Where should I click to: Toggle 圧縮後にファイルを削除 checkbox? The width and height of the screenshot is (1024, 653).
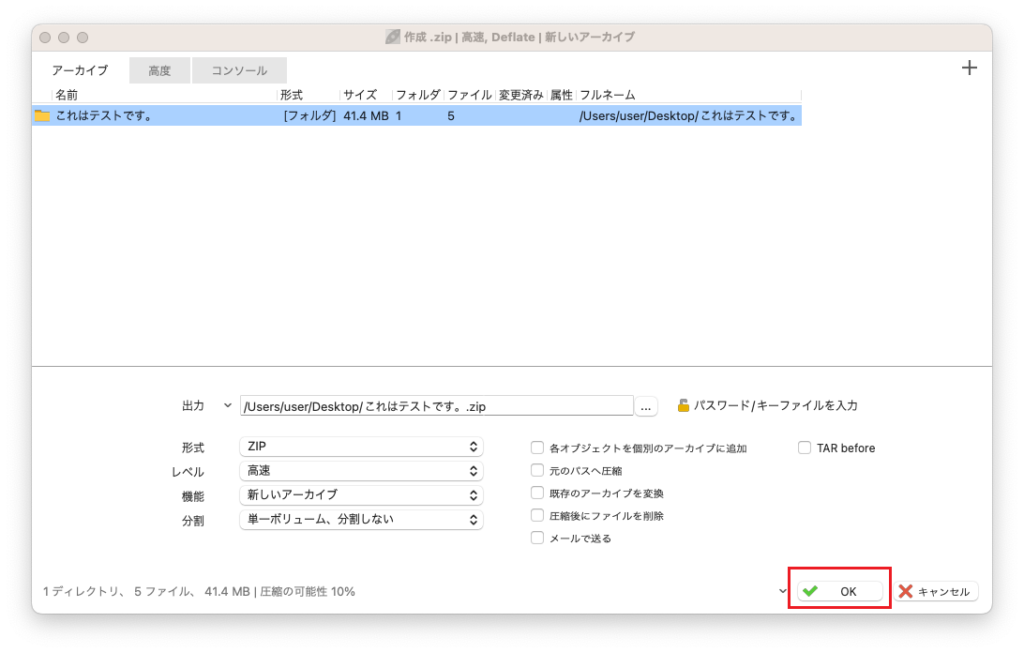point(537,515)
